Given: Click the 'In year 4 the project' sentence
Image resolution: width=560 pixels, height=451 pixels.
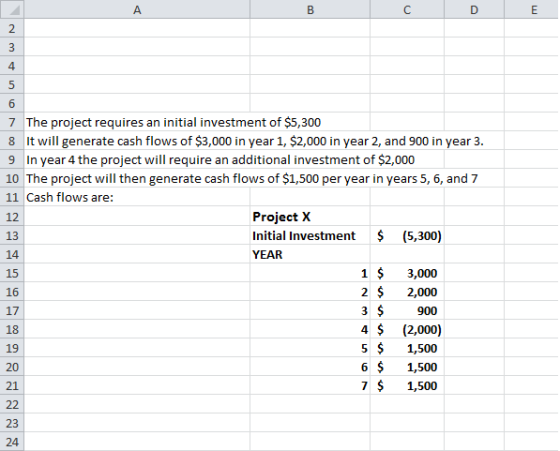Looking at the screenshot, I should pos(220,160).
